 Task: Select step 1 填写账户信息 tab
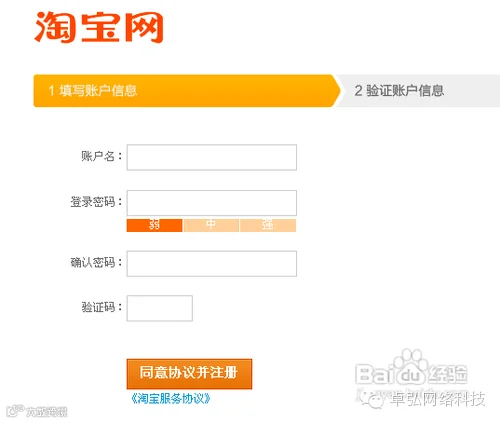point(187,91)
